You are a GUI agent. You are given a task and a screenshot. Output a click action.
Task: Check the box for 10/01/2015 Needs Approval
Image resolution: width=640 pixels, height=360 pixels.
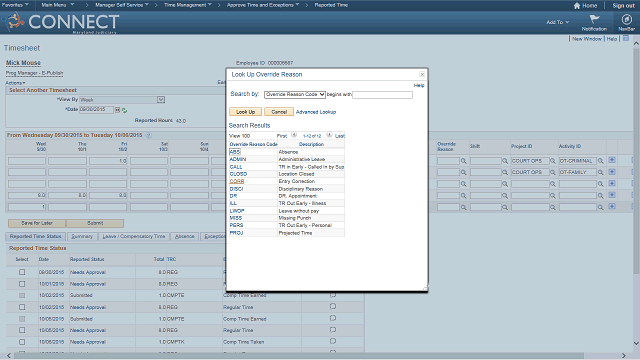[22, 284]
